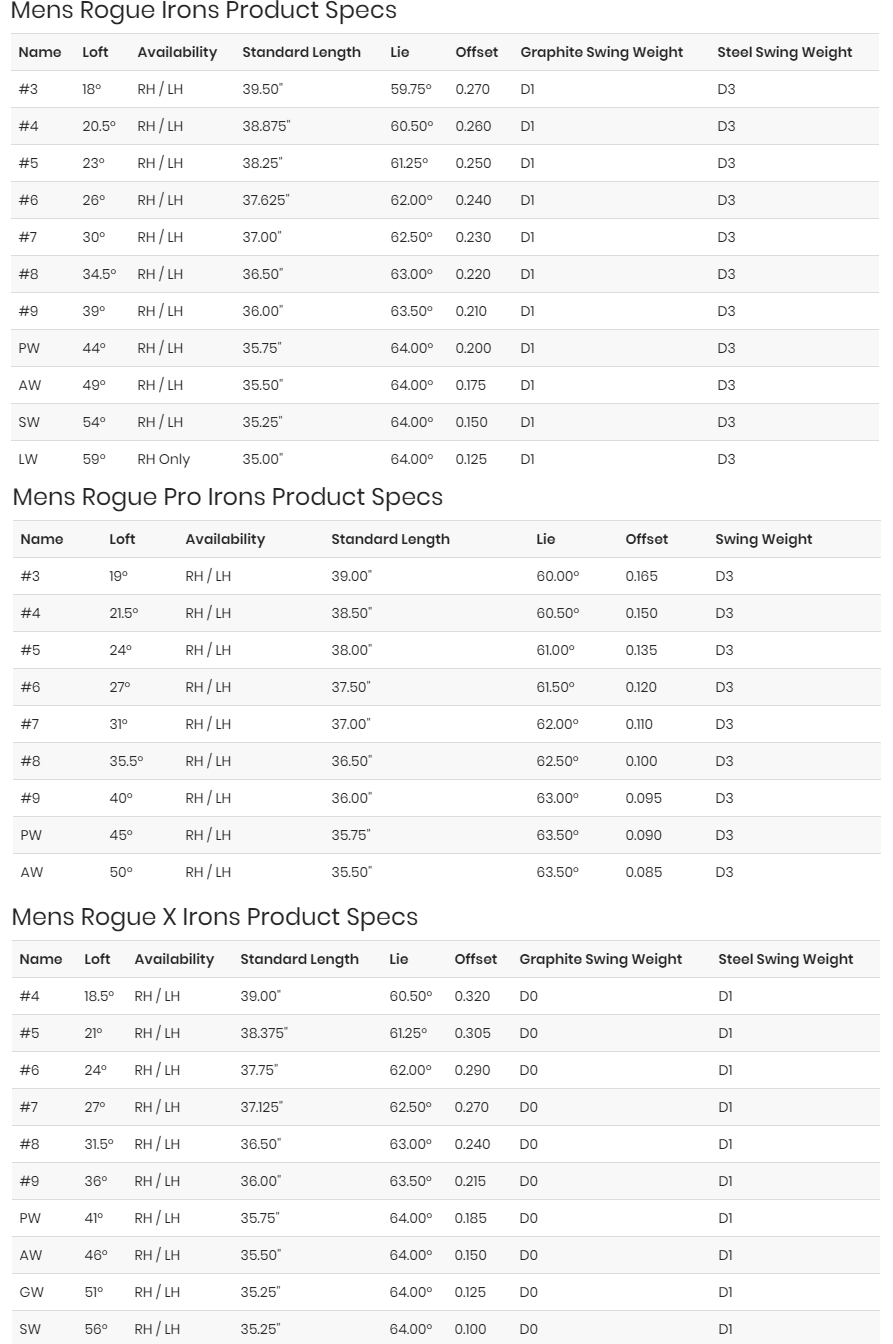Click the 18.5° loft in Rogue X table

pyautogui.click(x=99, y=996)
